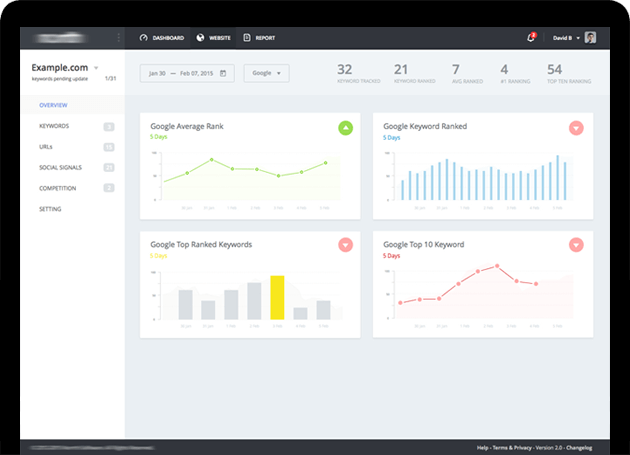
Task: Expand the Example.com site dropdown
Action: [96, 68]
